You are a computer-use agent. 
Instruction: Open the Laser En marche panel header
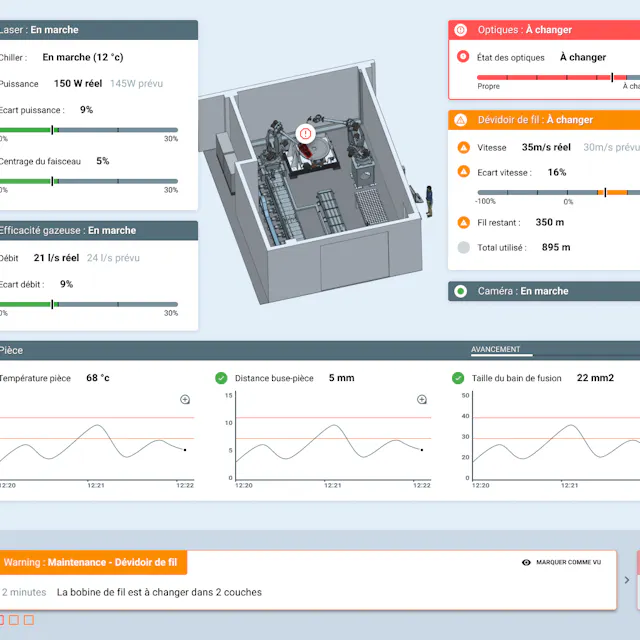coord(99,30)
